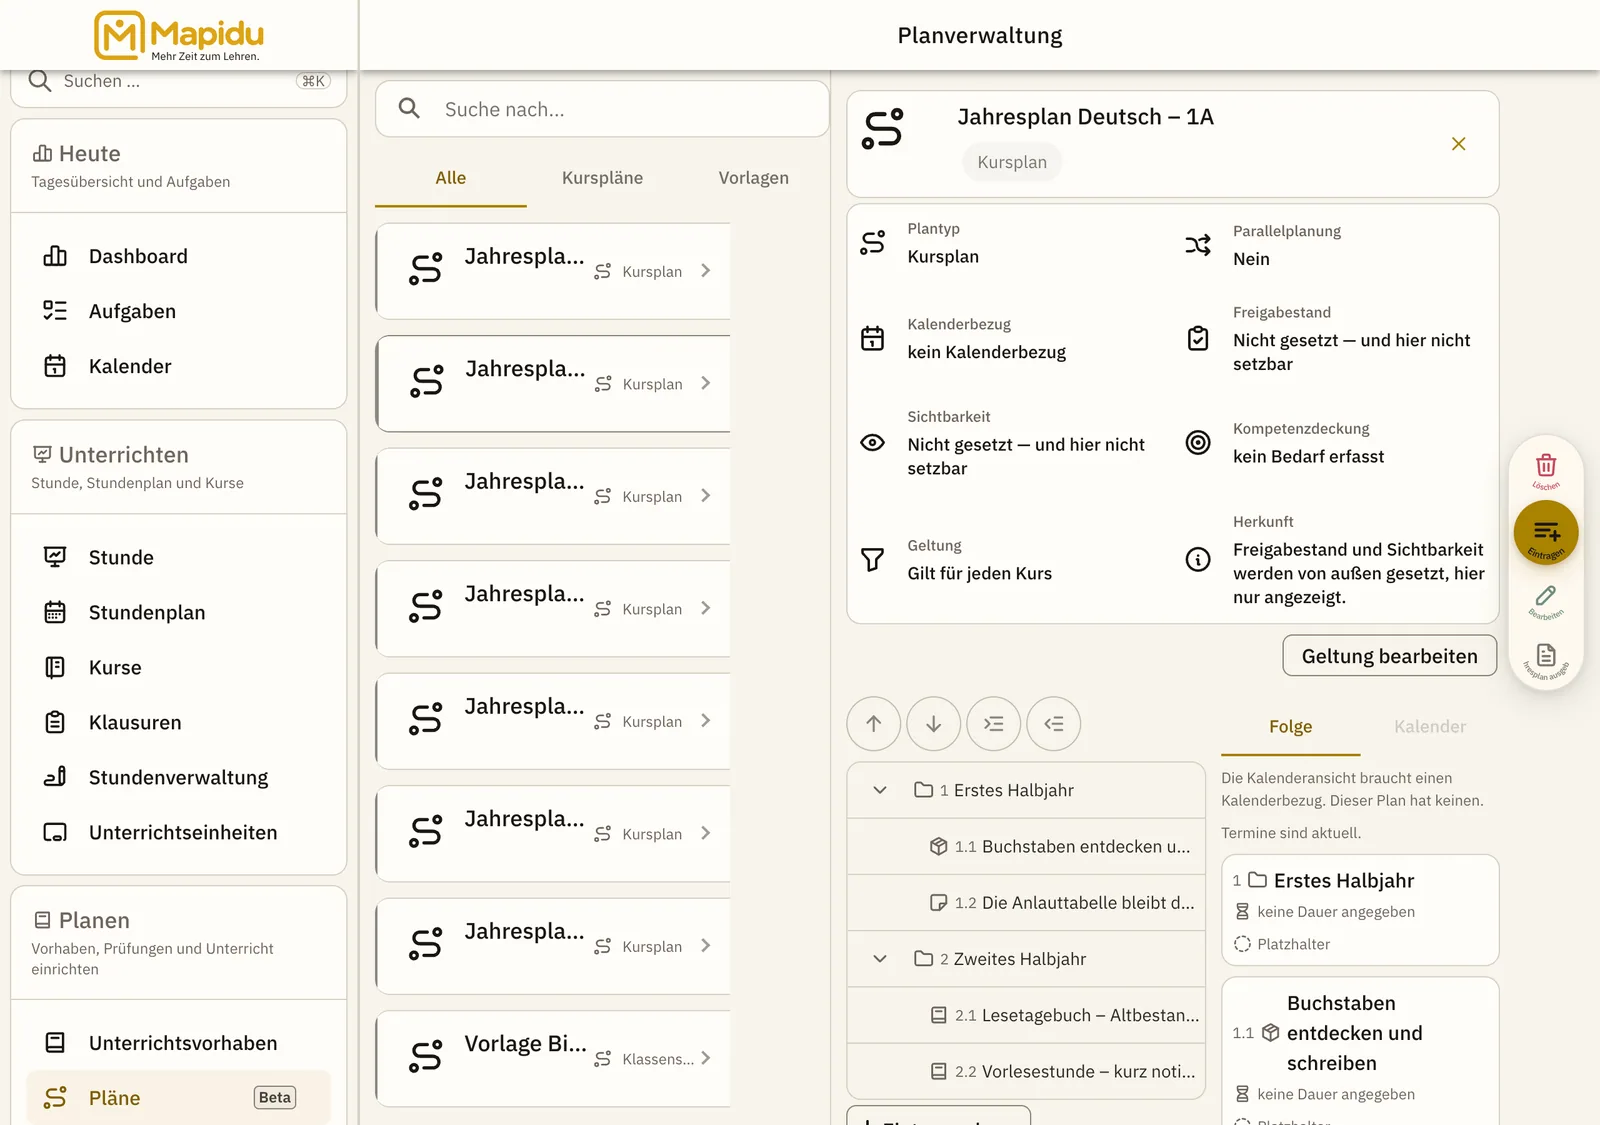Move entry down with the arrow-down button

coord(934,724)
